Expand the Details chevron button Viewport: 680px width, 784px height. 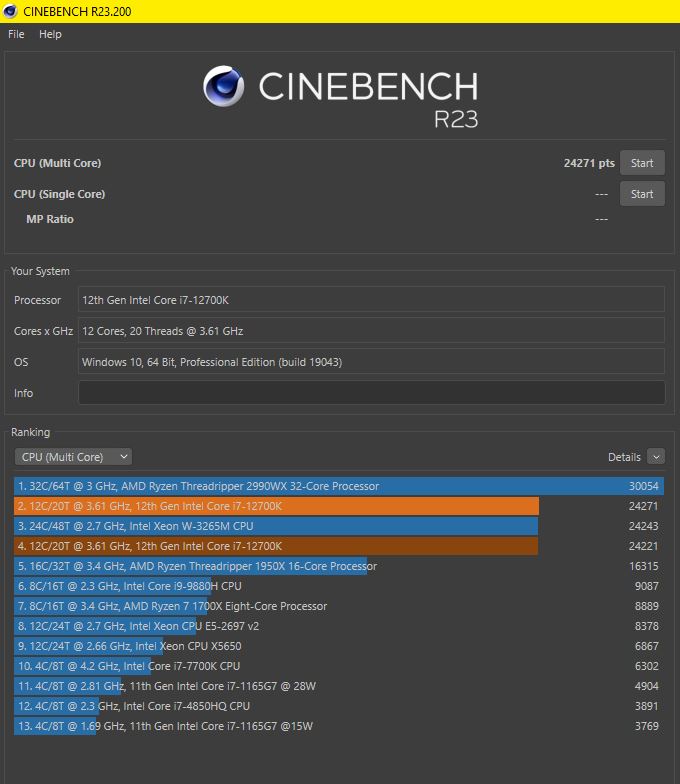pos(656,456)
